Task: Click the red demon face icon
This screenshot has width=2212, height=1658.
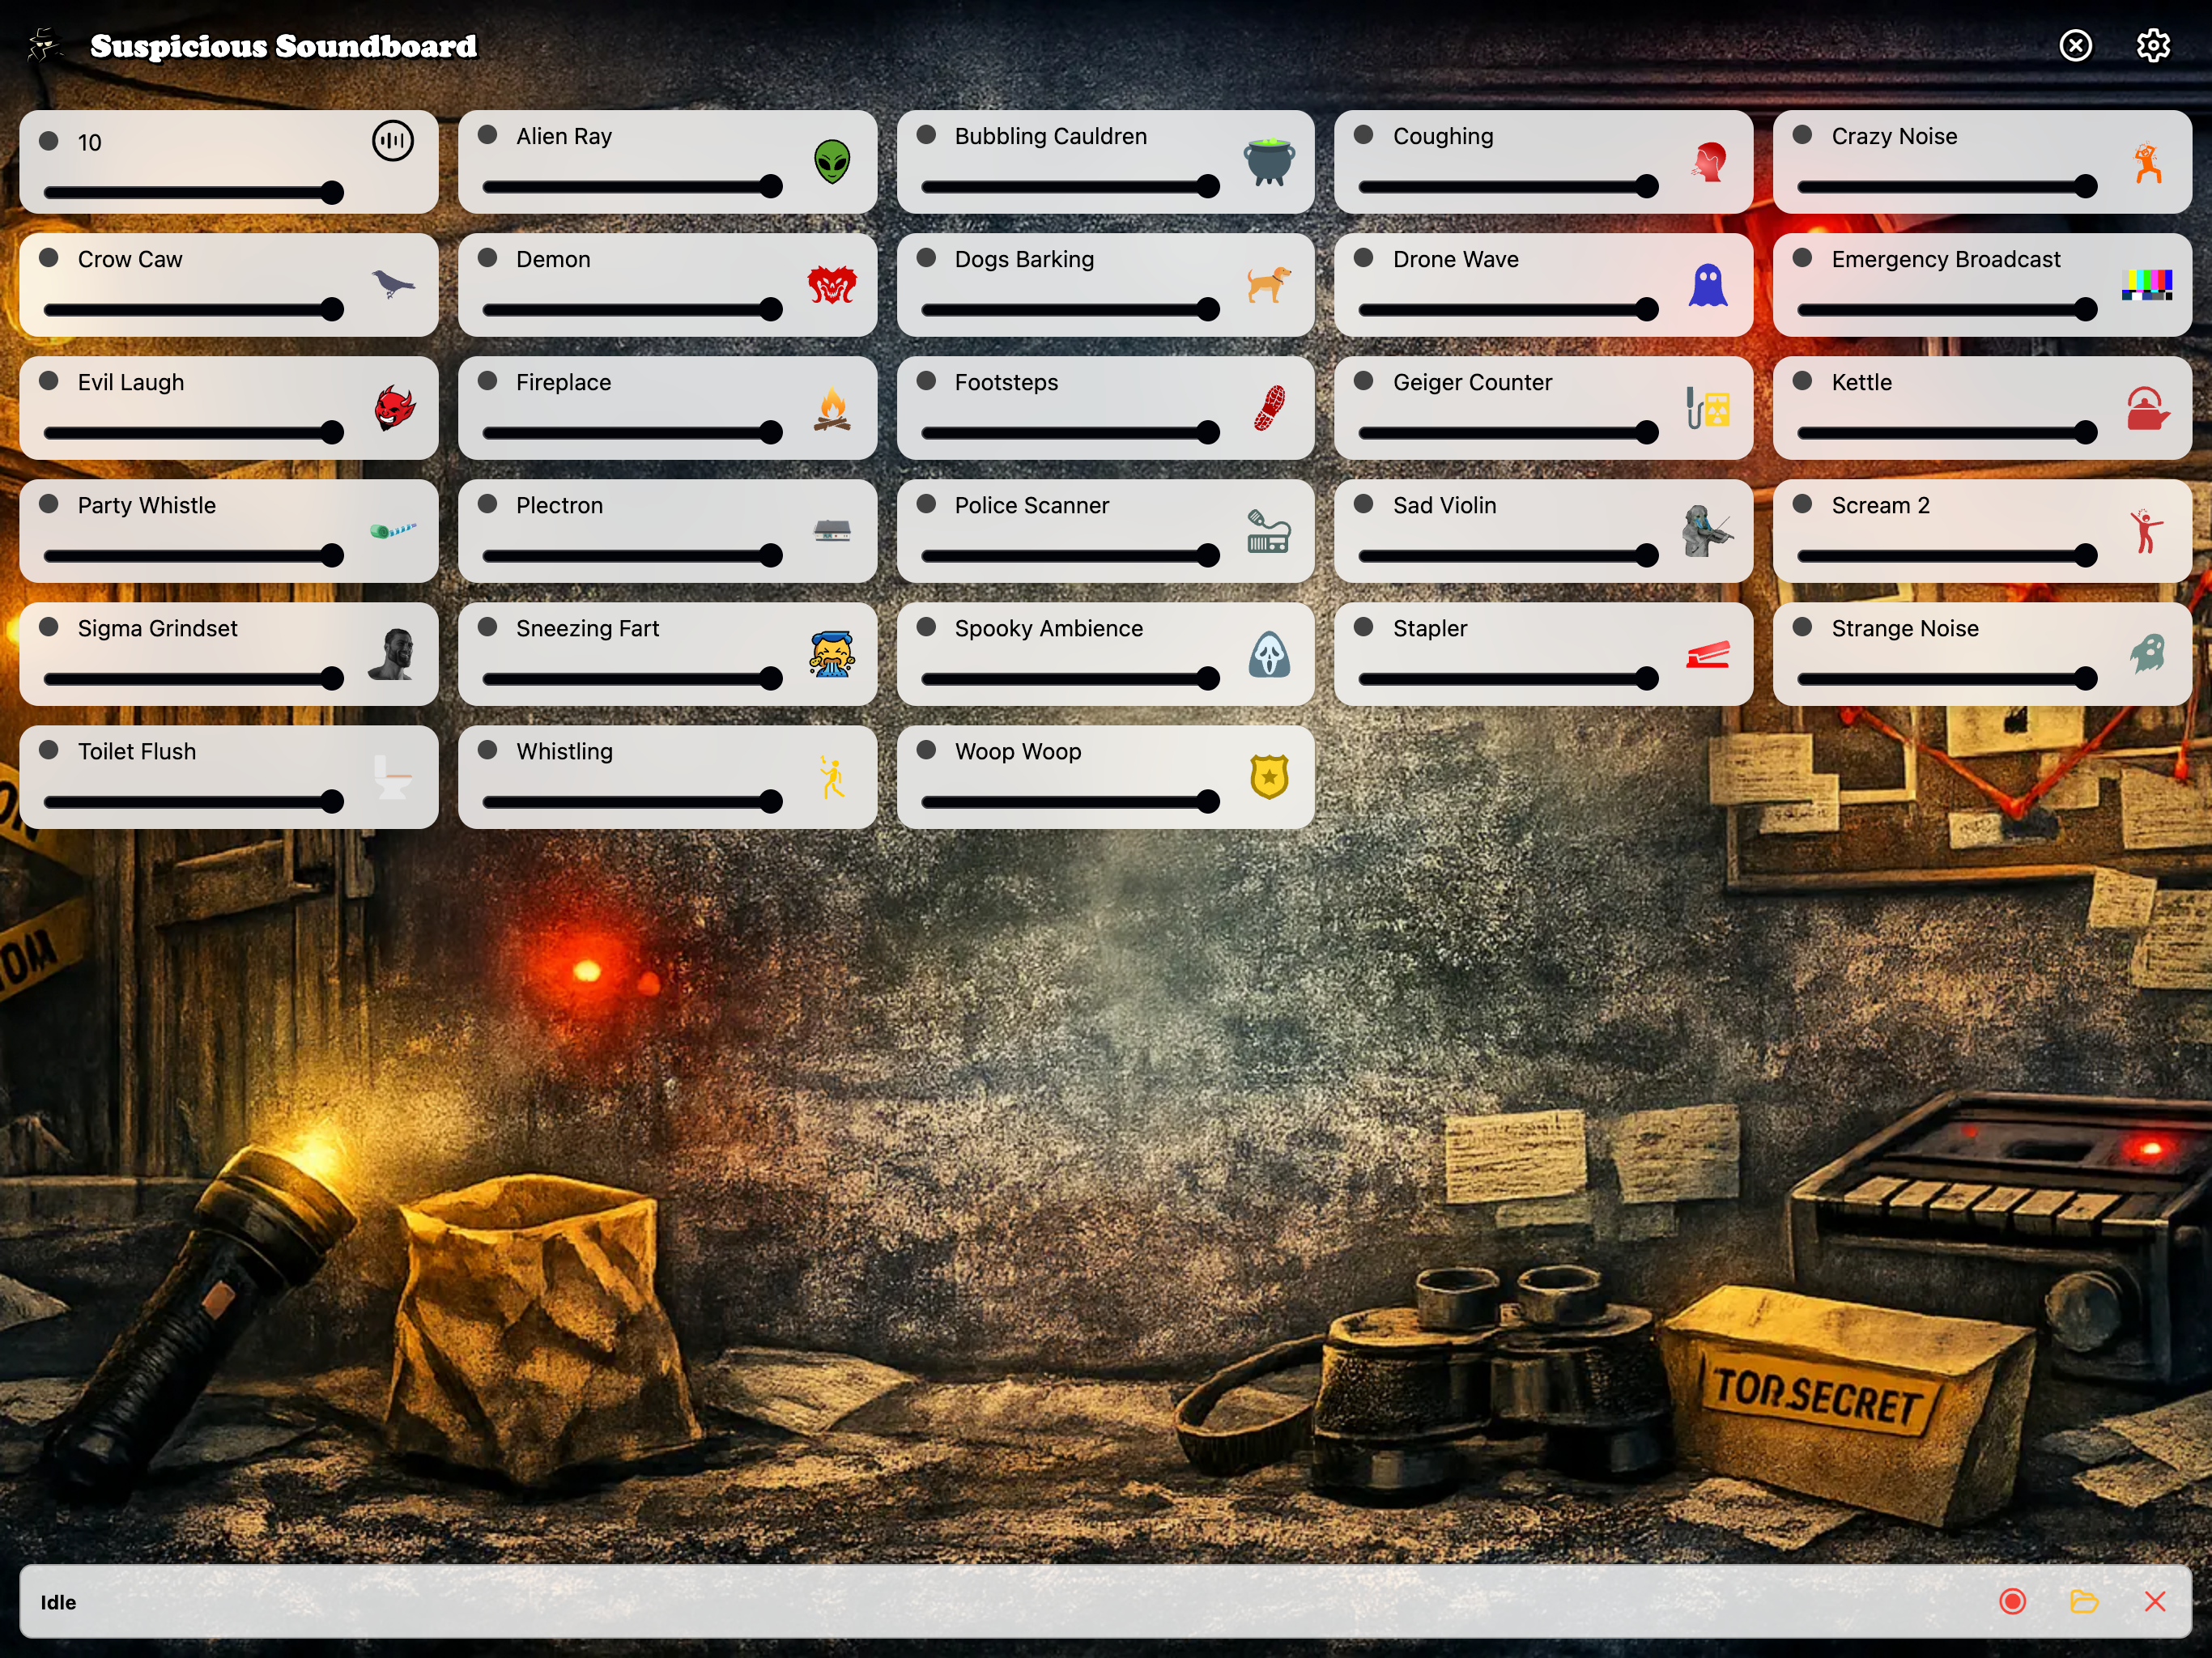Action: pos(831,285)
